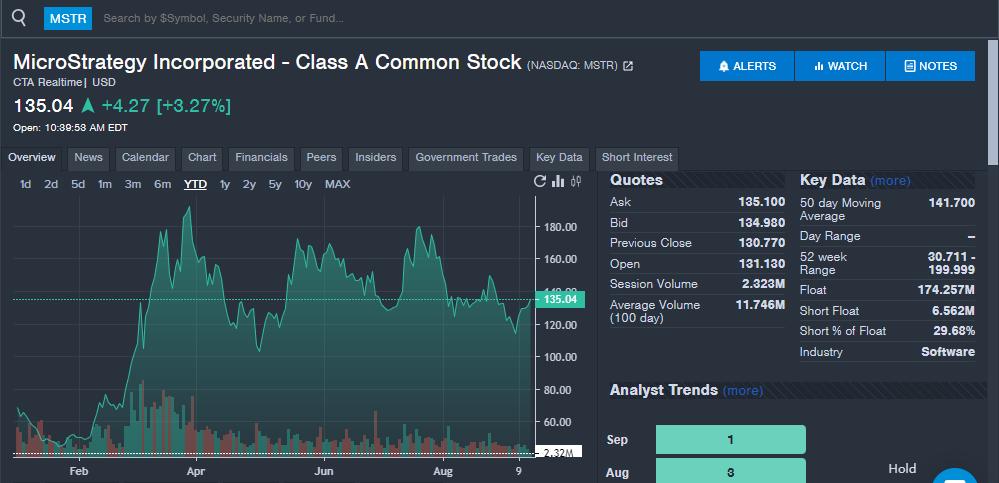Click the 50 day Moving Average value 141.700
Viewport: 999px width, 483px height.
tap(951, 203)
